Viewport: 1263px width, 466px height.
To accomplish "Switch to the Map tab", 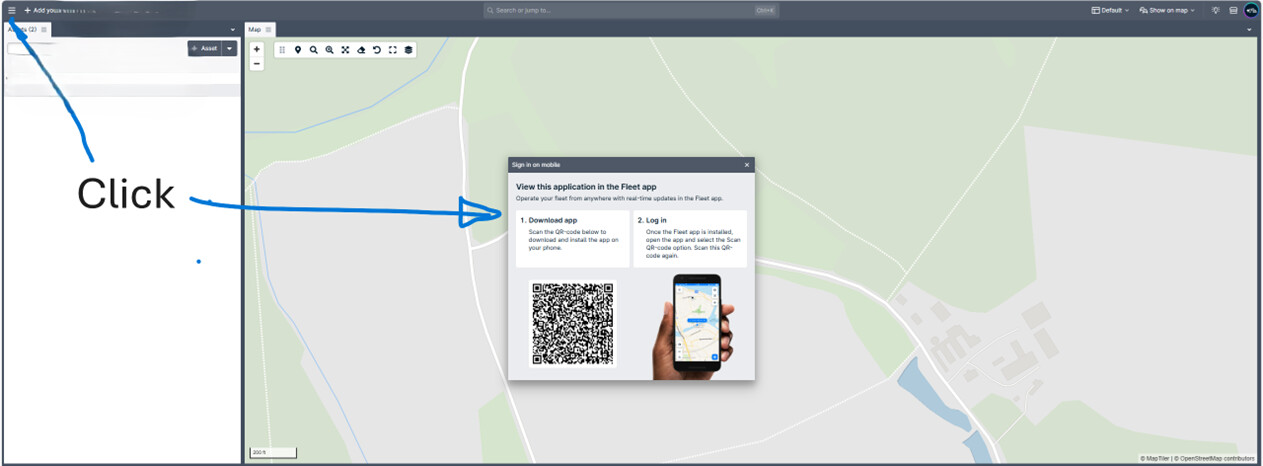I will (254, 30).
